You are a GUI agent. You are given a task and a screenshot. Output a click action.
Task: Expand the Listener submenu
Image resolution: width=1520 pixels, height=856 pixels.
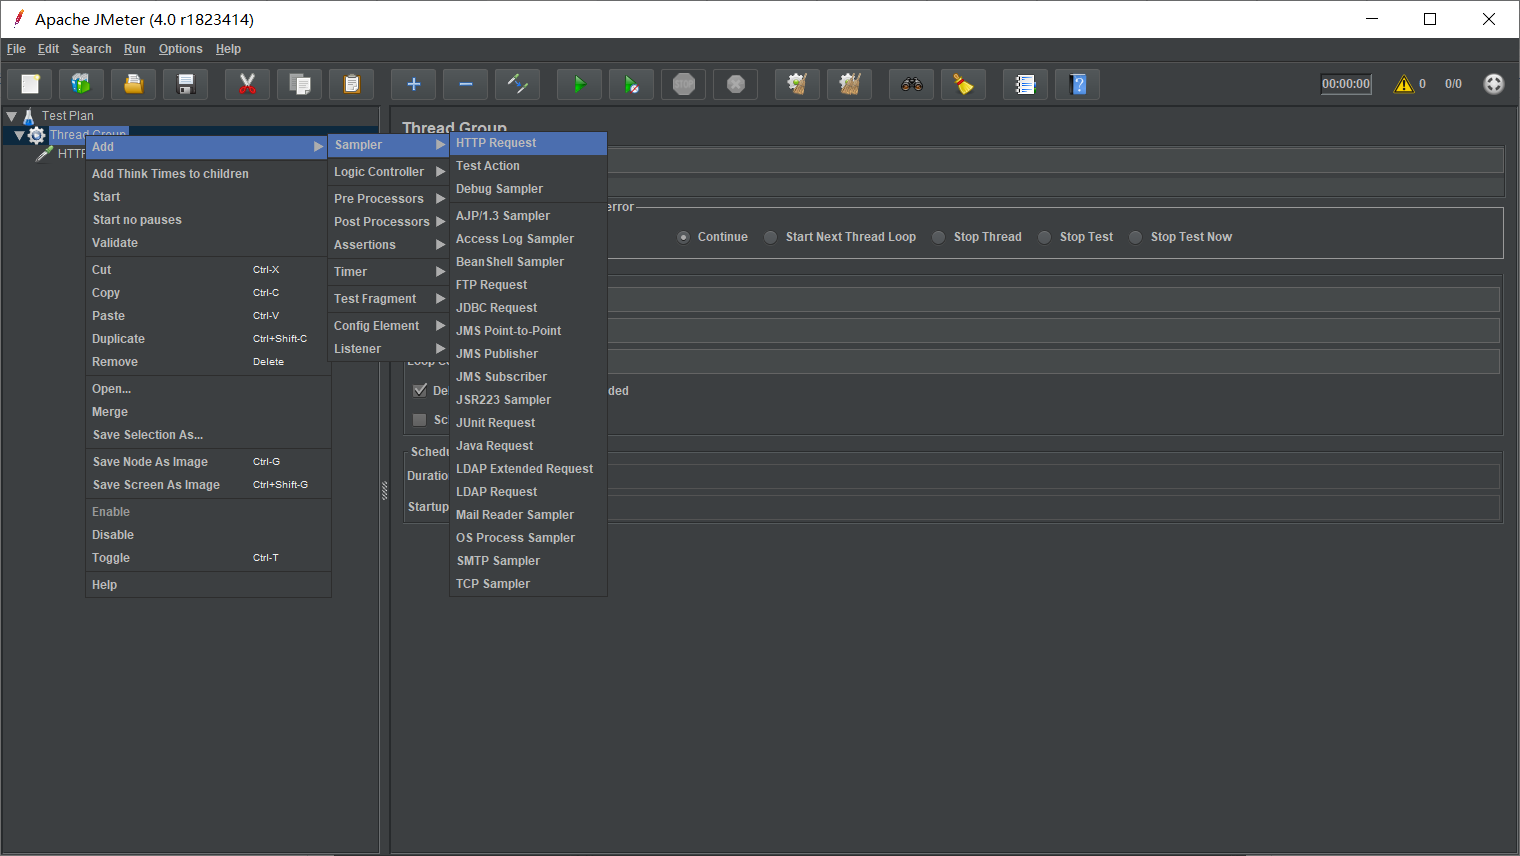(388, 349)
